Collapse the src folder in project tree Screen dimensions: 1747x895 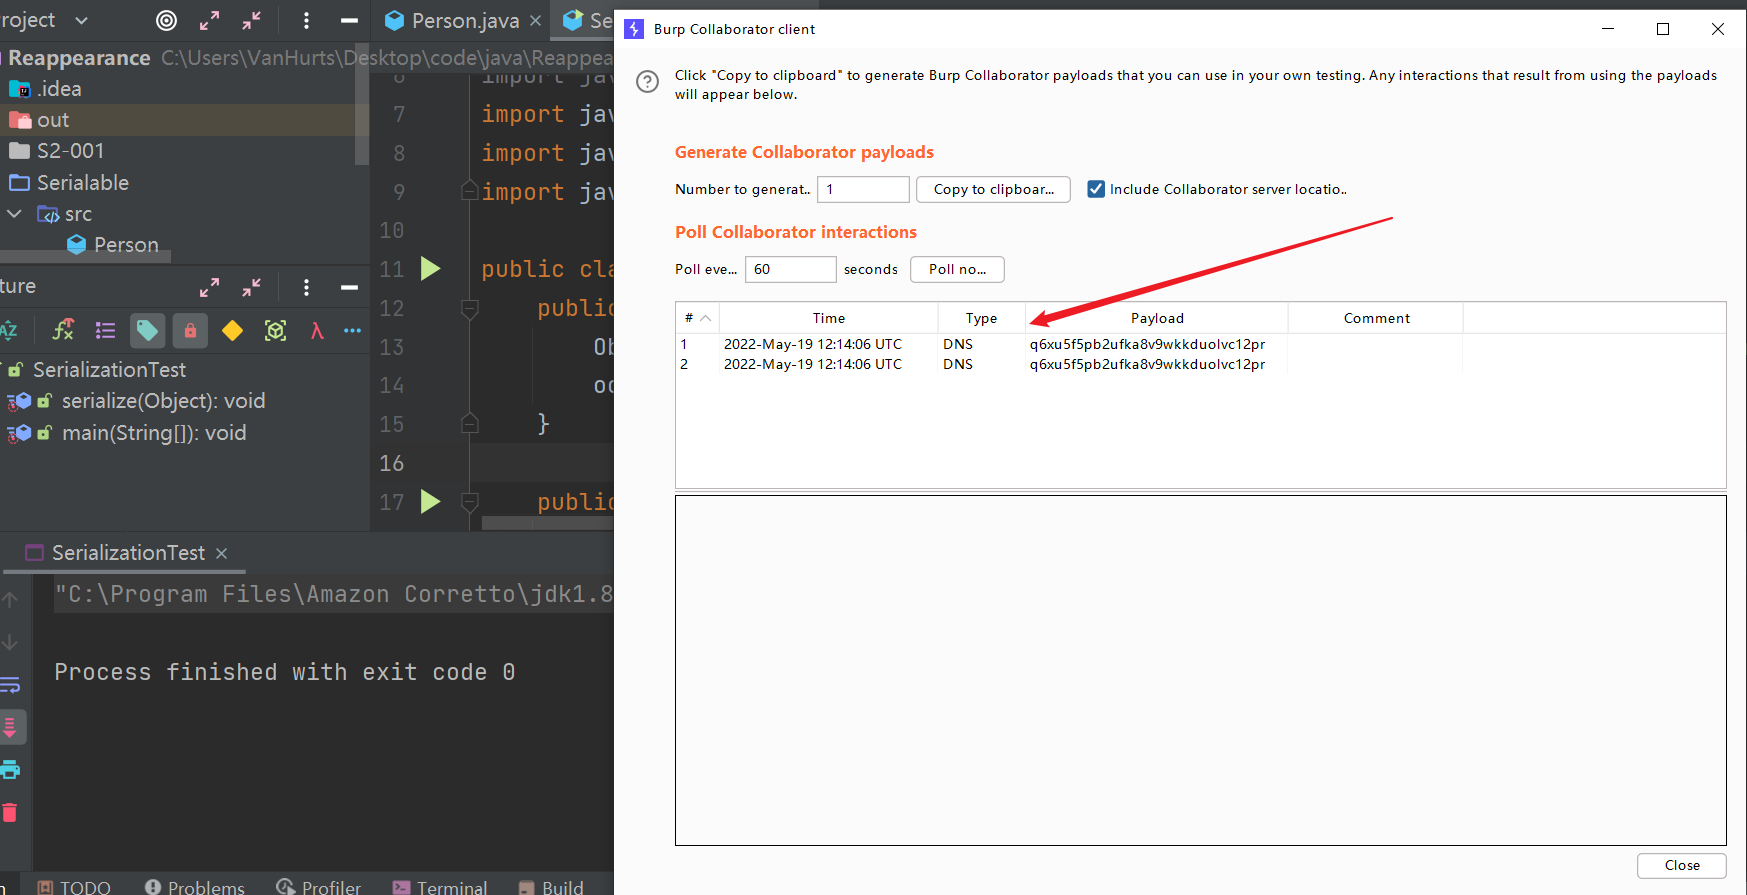[14, 214]
